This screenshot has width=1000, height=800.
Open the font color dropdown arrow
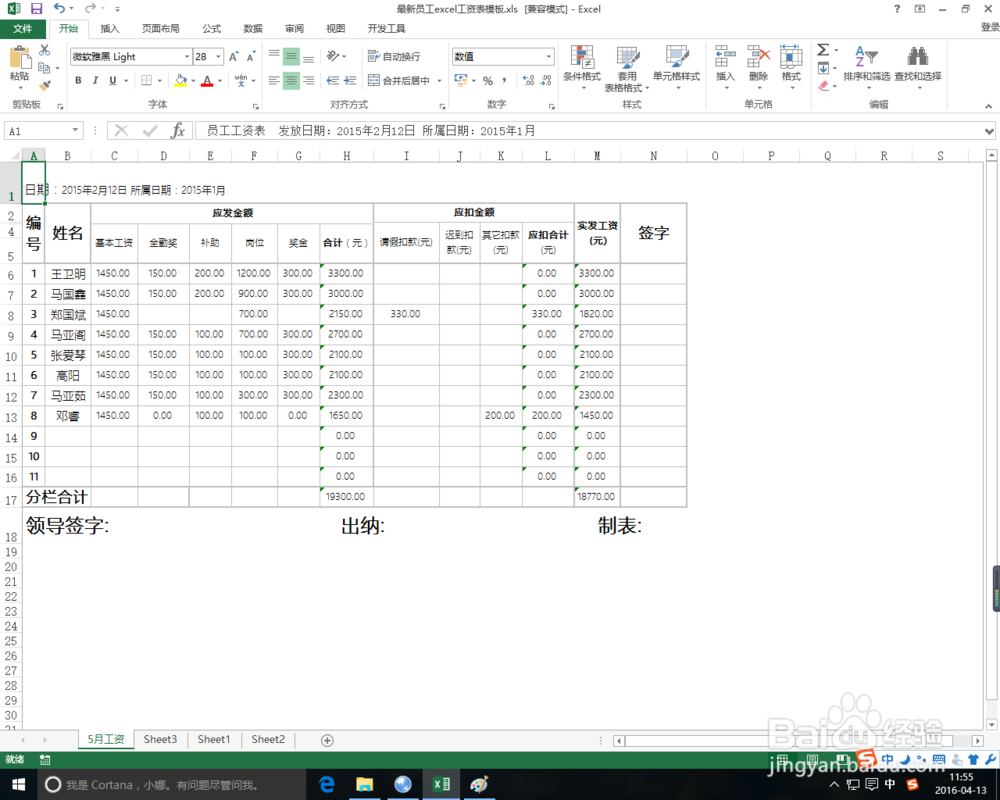point(220,80)
